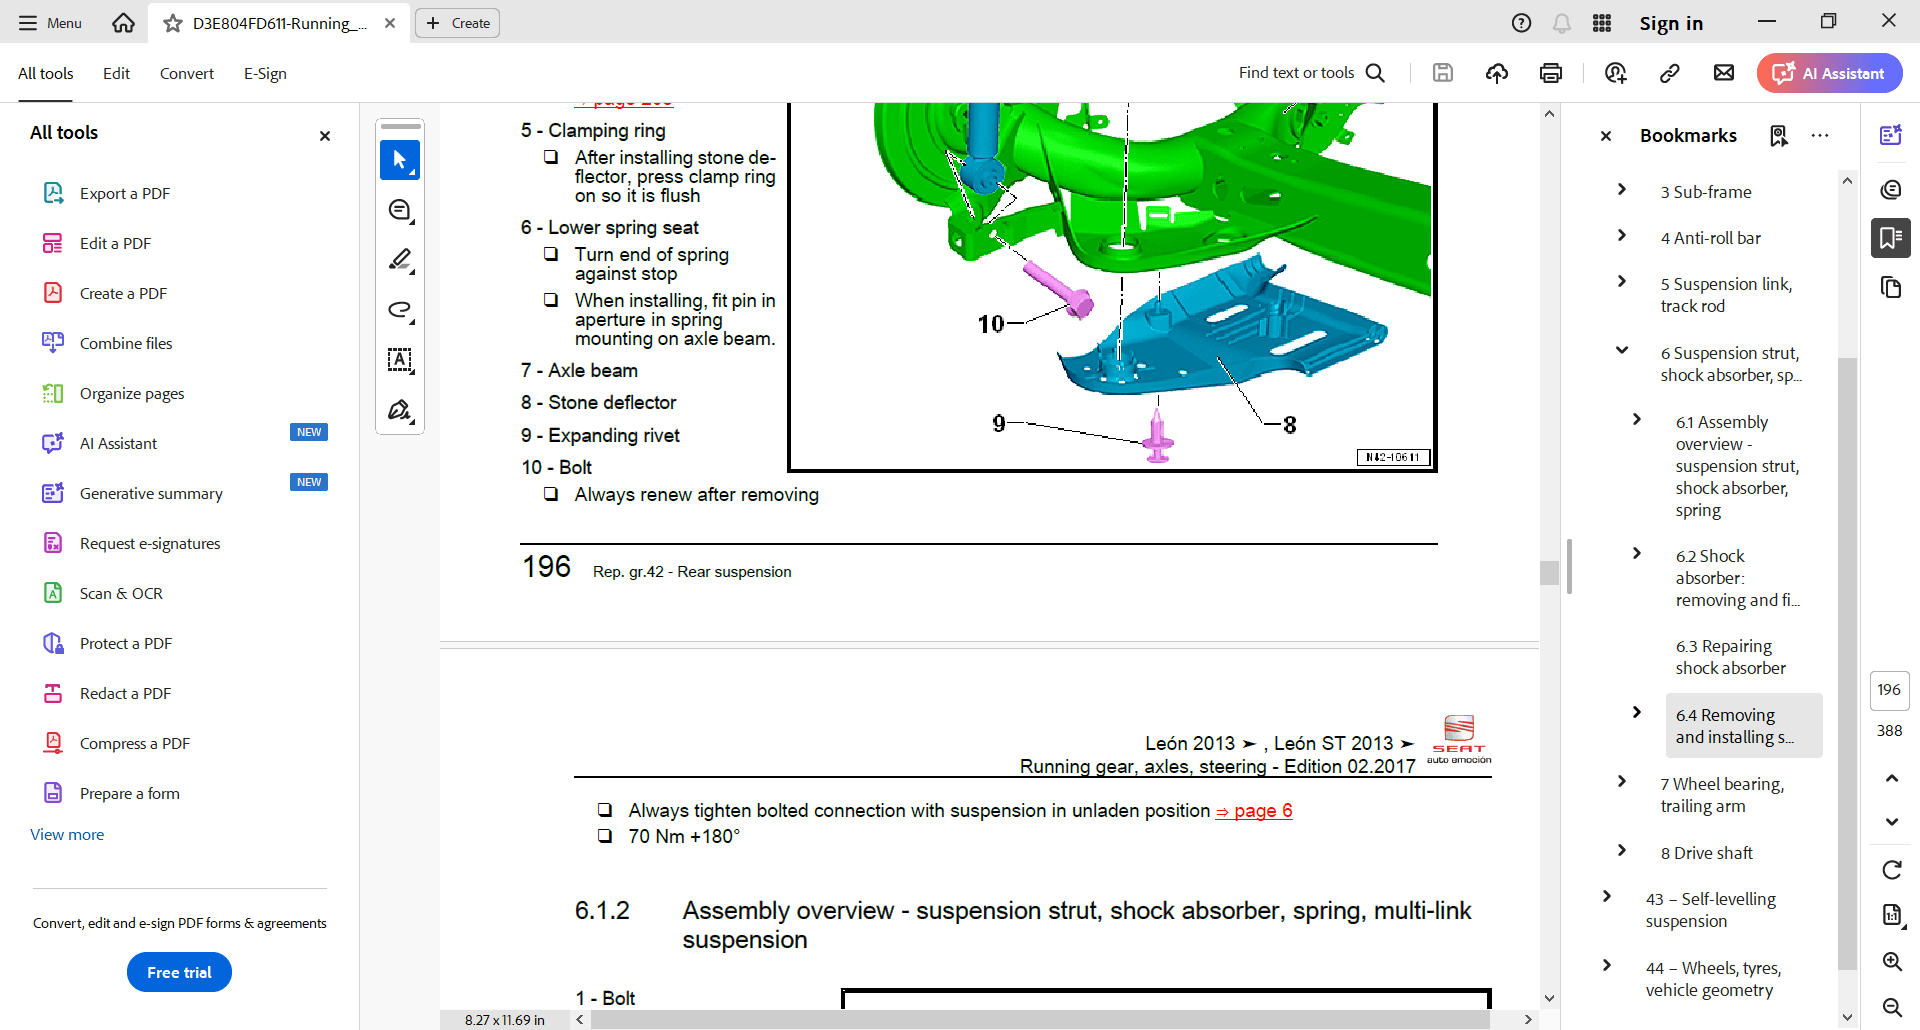
Task: Click the View more link
Action: pos(67,834)
